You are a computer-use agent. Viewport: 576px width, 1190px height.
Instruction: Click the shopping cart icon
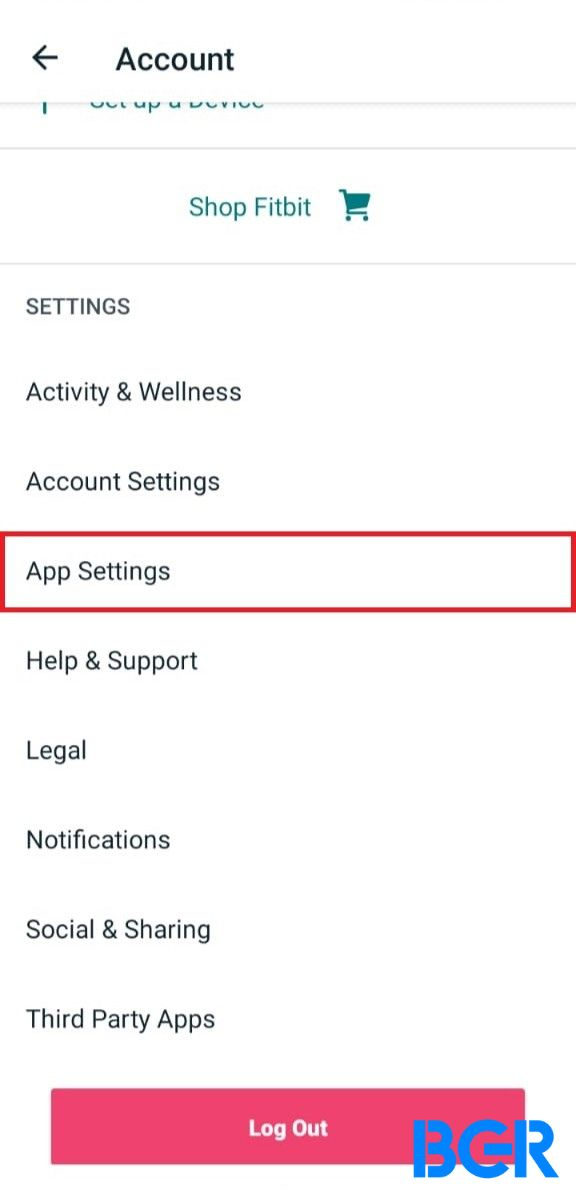click(x=354, y=206)
